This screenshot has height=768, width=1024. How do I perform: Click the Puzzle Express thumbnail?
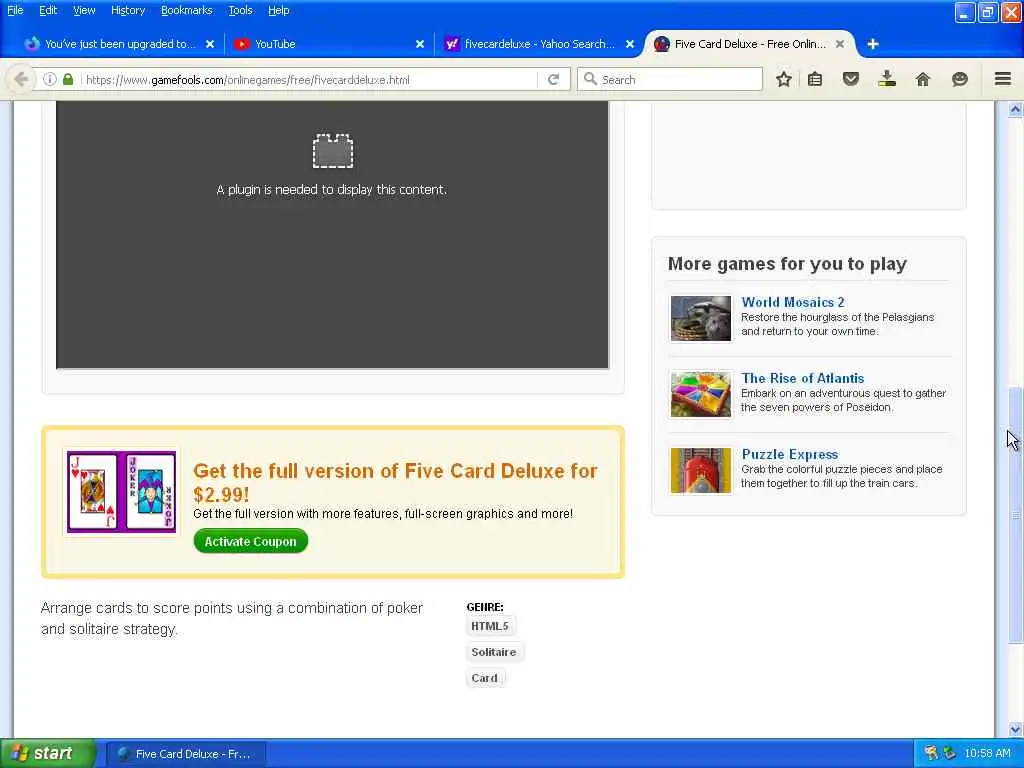pos(701,470)
